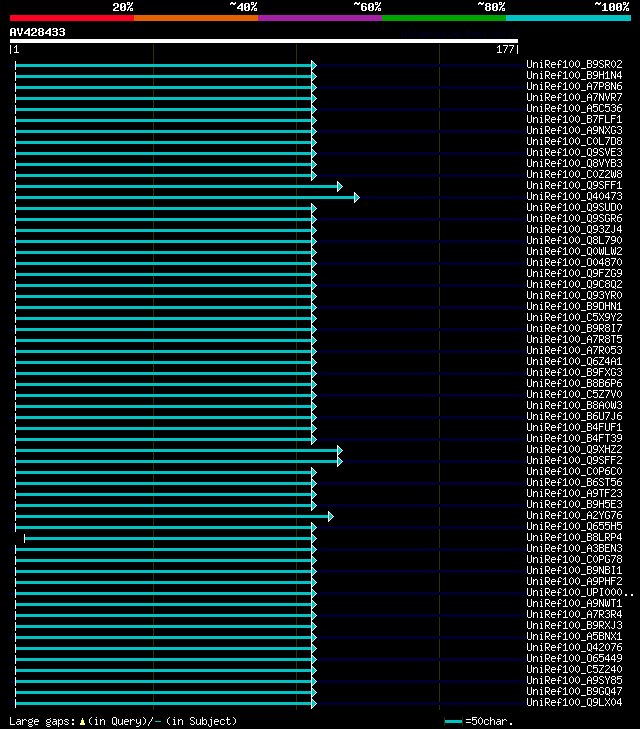Select the UniRef100_C5X9Y2 label

(x=574, y=318)
